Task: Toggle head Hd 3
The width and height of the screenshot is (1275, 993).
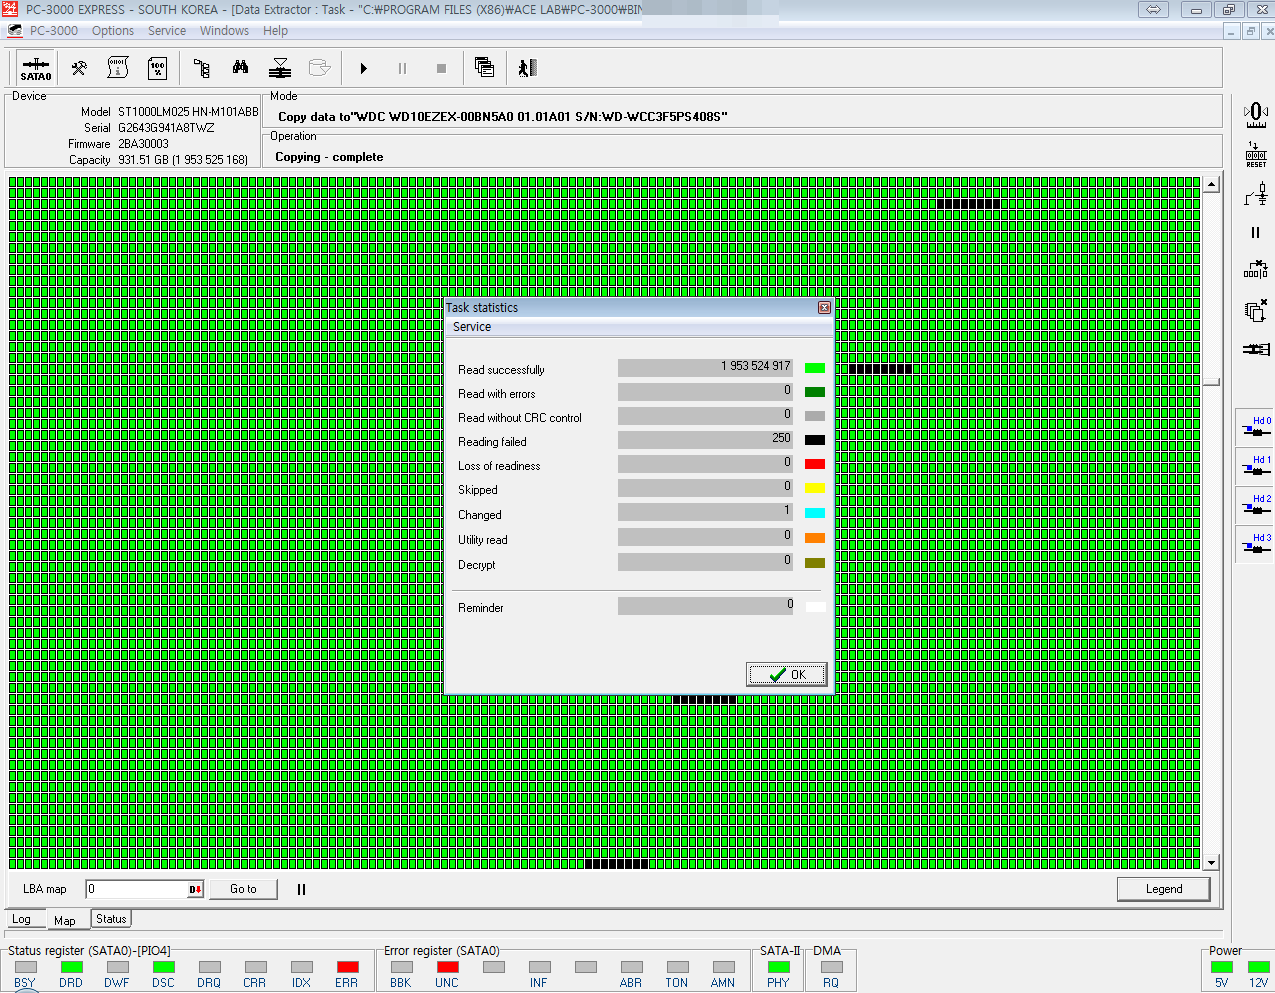Action: pyautogui.click(x=1256, y=544)
